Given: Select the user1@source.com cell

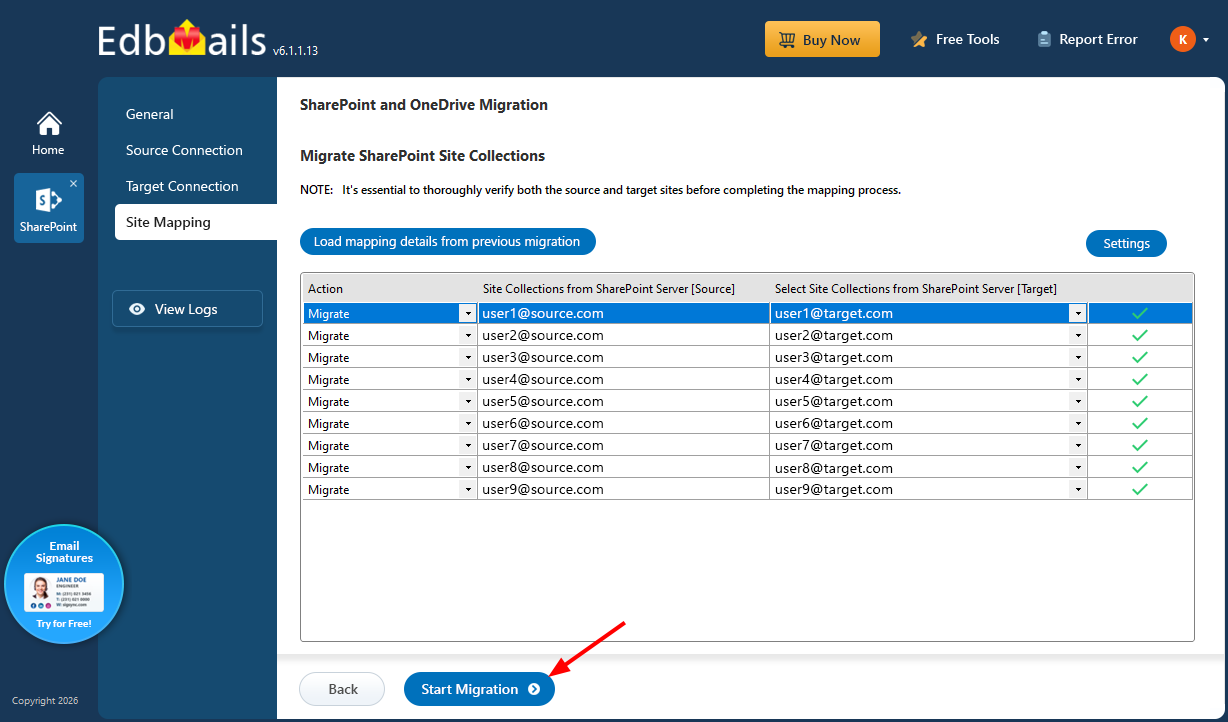Looking at the screenshot, I should pyautogui.click(x=624, y=313).
